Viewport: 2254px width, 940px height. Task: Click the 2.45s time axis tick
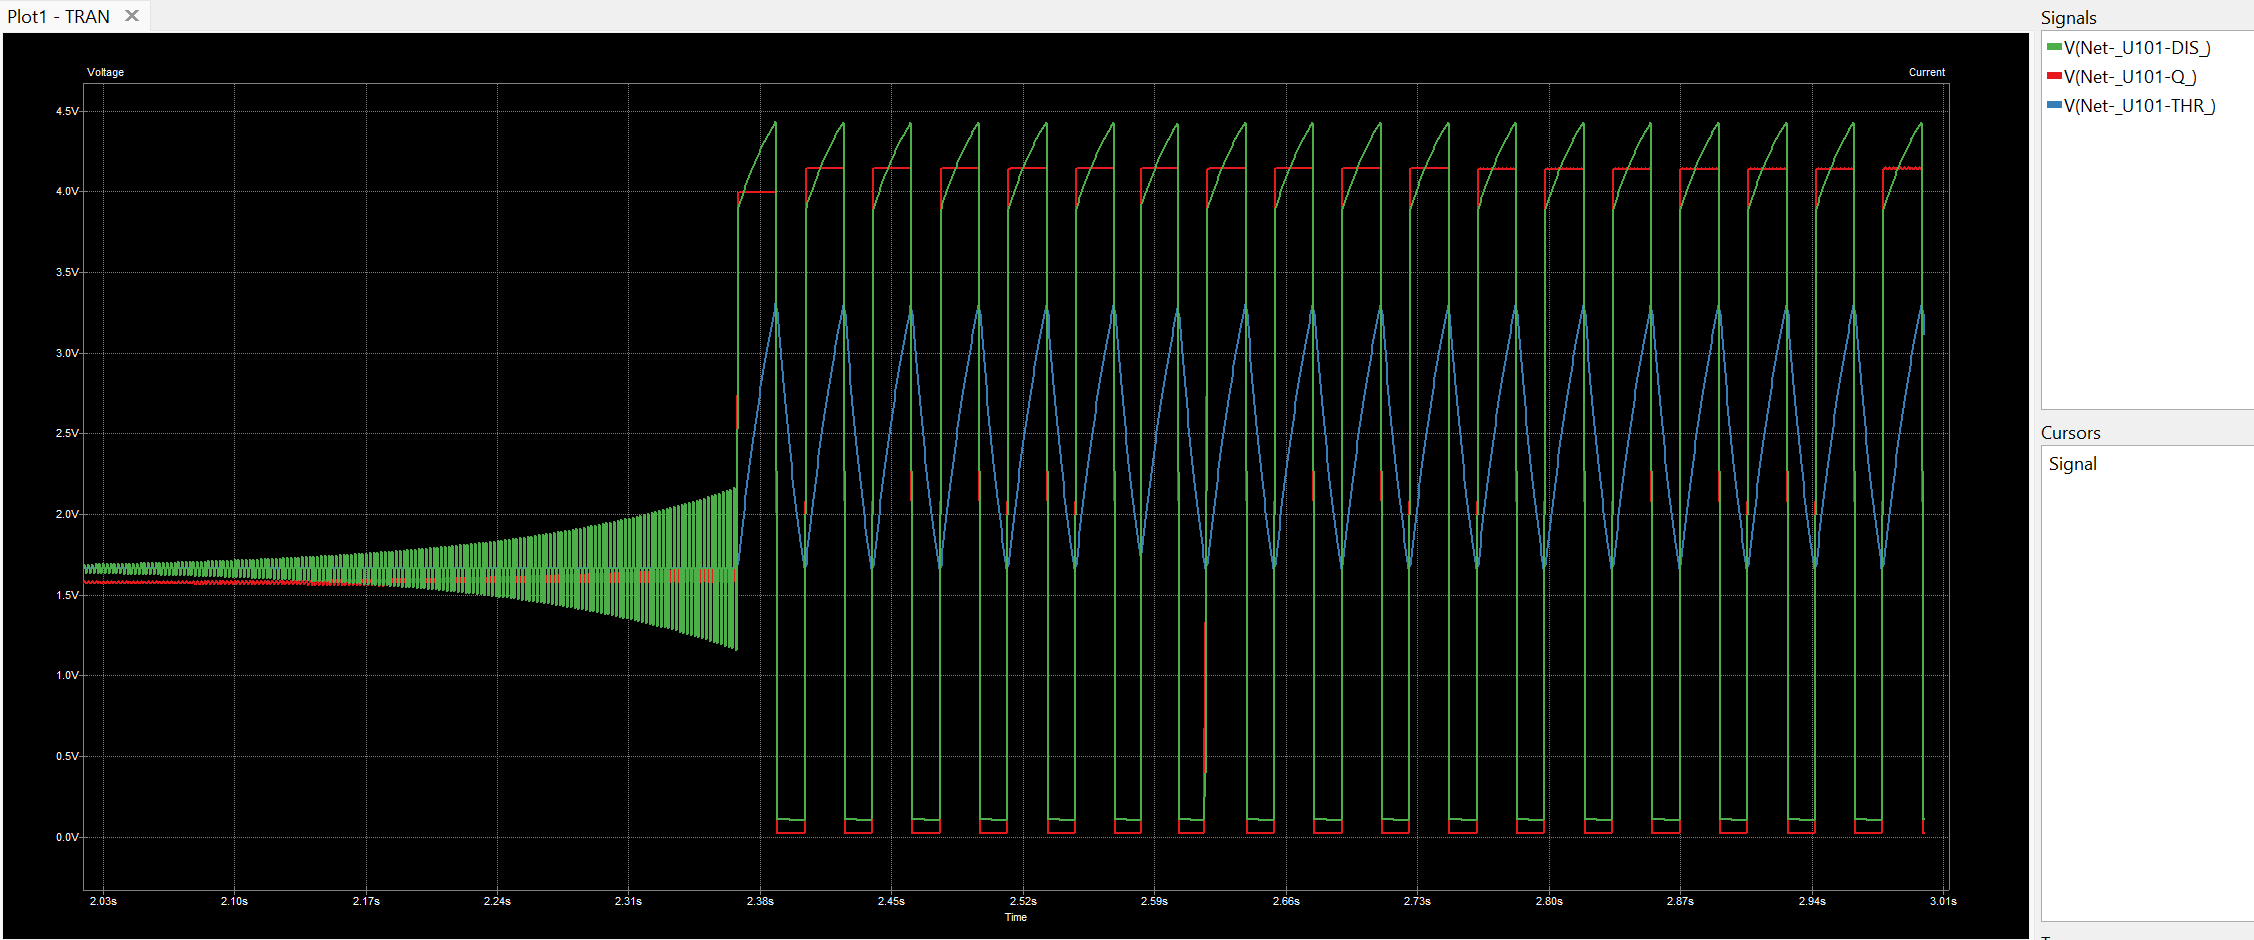pos(891,901)
